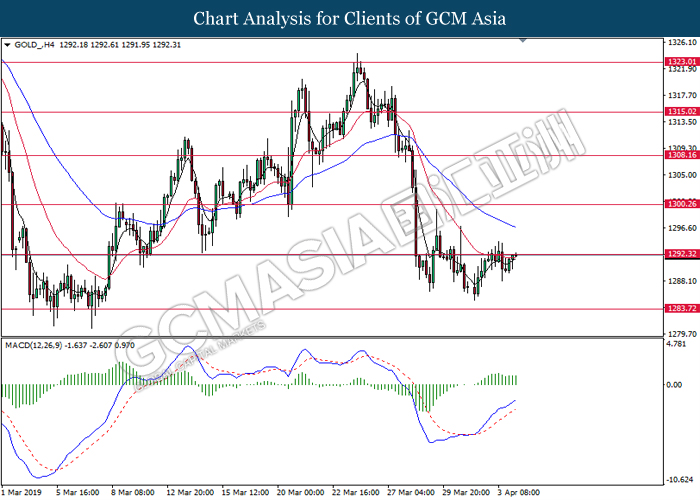
Task: Click the 27 Mar 04:00 time label
Action: (411, 492)
